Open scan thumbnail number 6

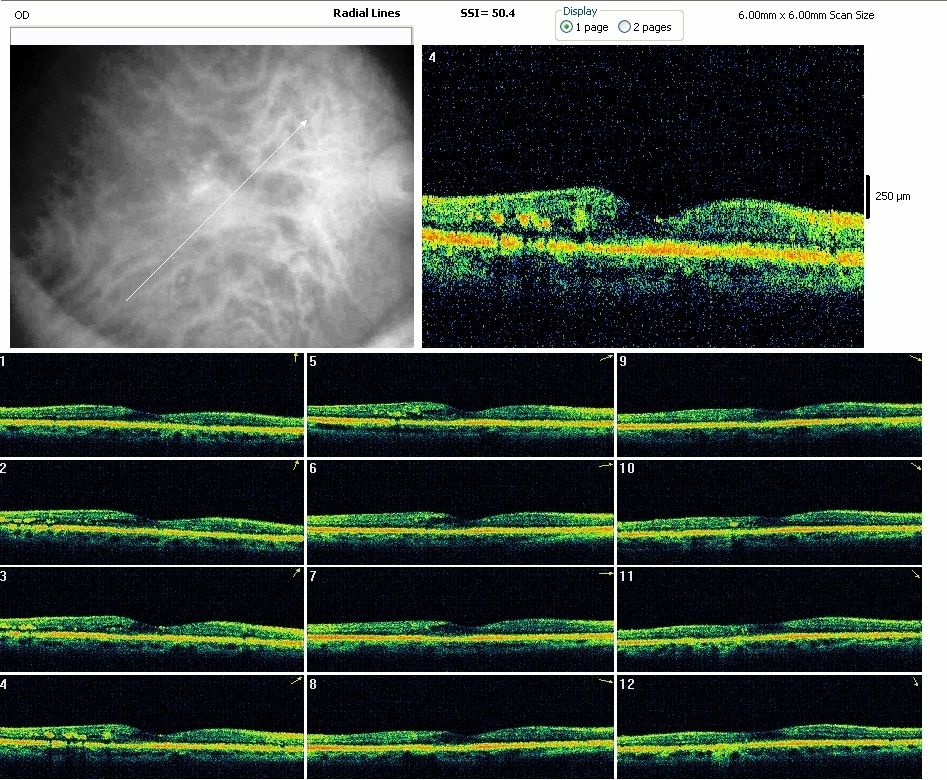point(460,512)
